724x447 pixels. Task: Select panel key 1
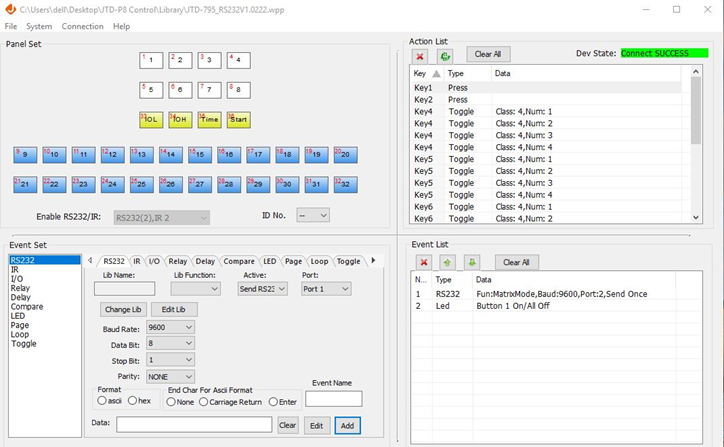point(151,60)
